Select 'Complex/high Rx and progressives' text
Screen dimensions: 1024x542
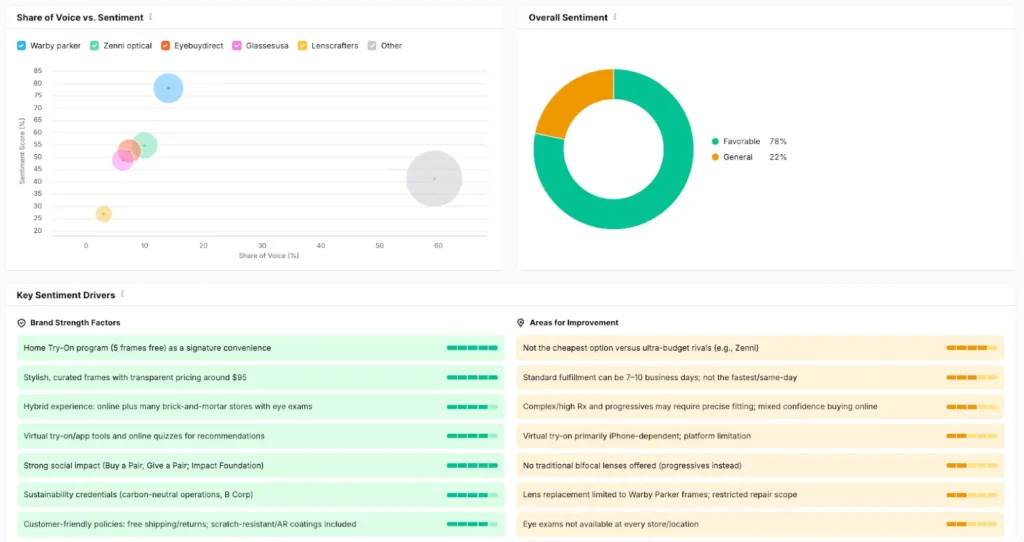click(x=582, y=406)
